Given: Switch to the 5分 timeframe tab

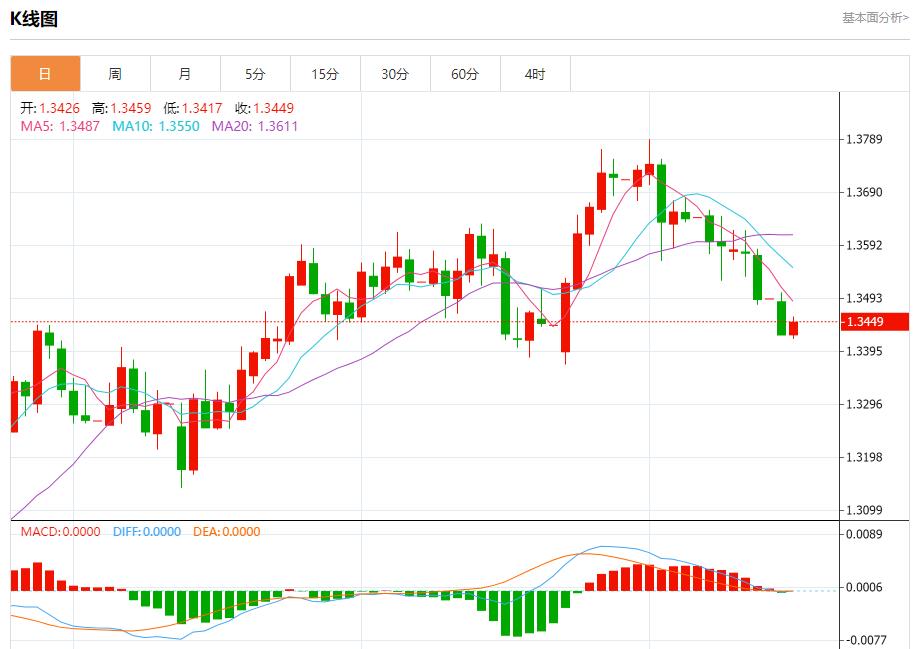Looking at the screenshot, I should (255, 74).
